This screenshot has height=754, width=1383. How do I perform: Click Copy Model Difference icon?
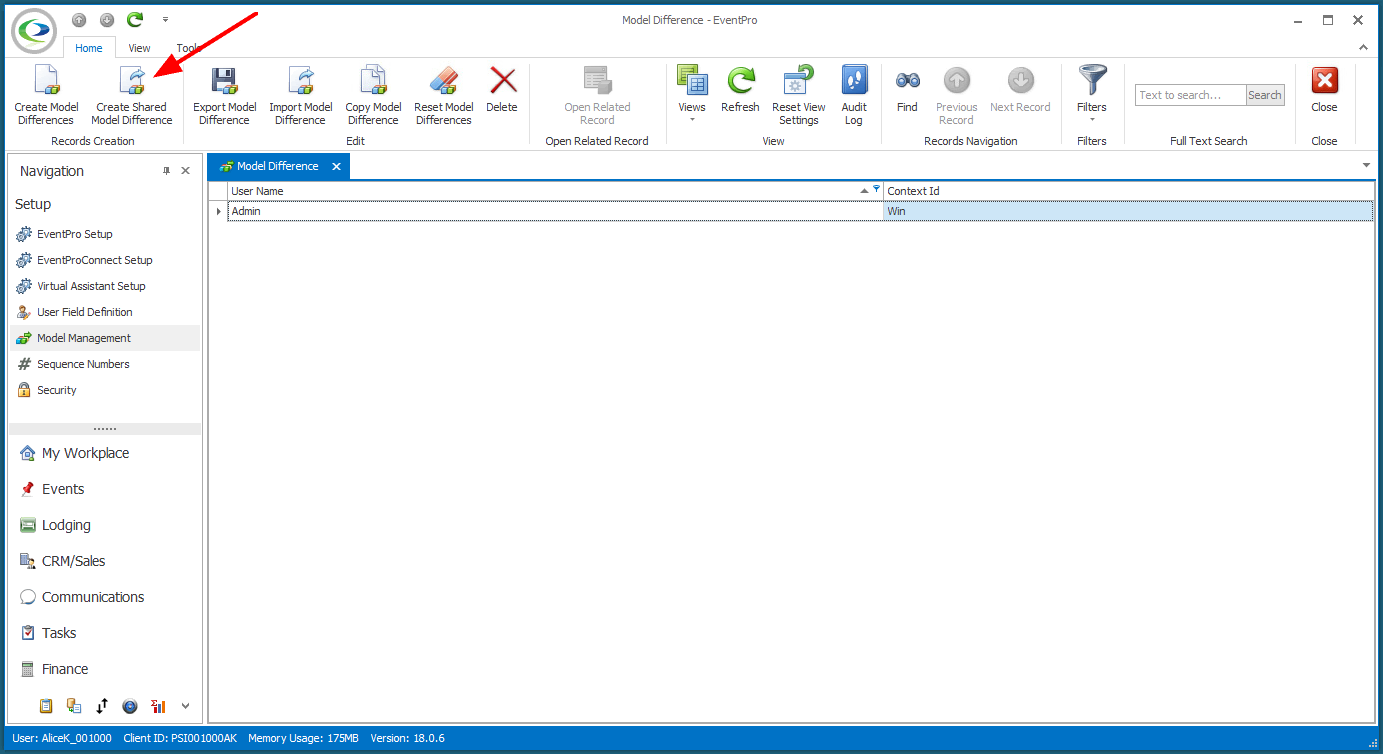(x=373, y=81)
